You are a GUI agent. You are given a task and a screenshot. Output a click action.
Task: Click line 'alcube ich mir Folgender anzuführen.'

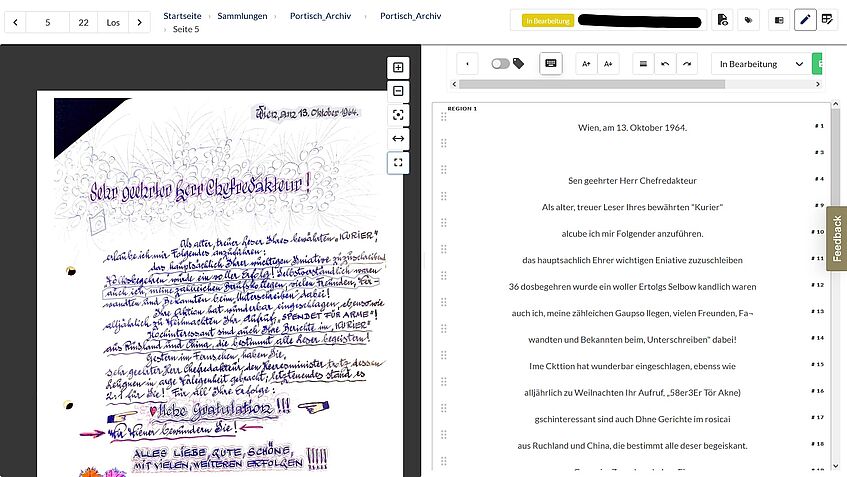click(632, 233)
